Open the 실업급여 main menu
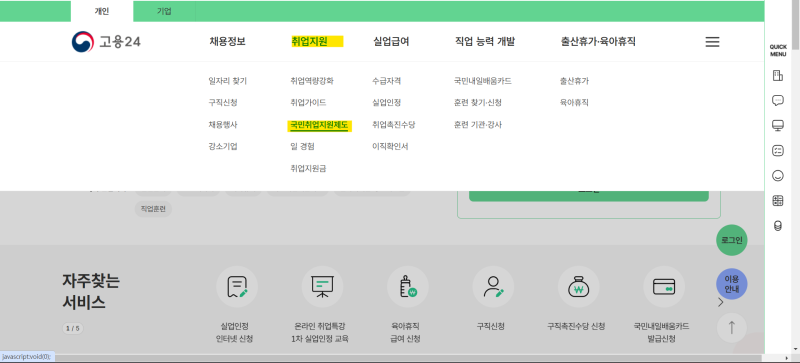This screenshot has width=800, height=363. pyautogui.click(x=391, y=42)
